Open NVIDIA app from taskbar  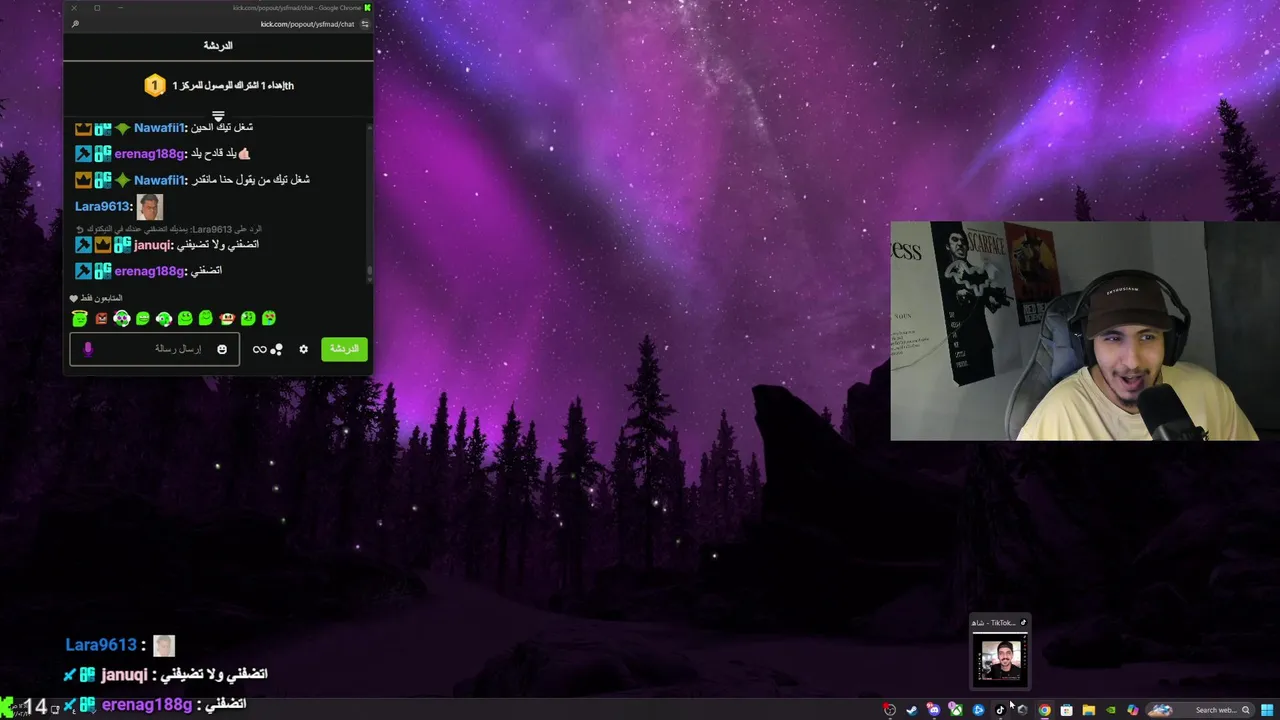tap(1110, 710)
